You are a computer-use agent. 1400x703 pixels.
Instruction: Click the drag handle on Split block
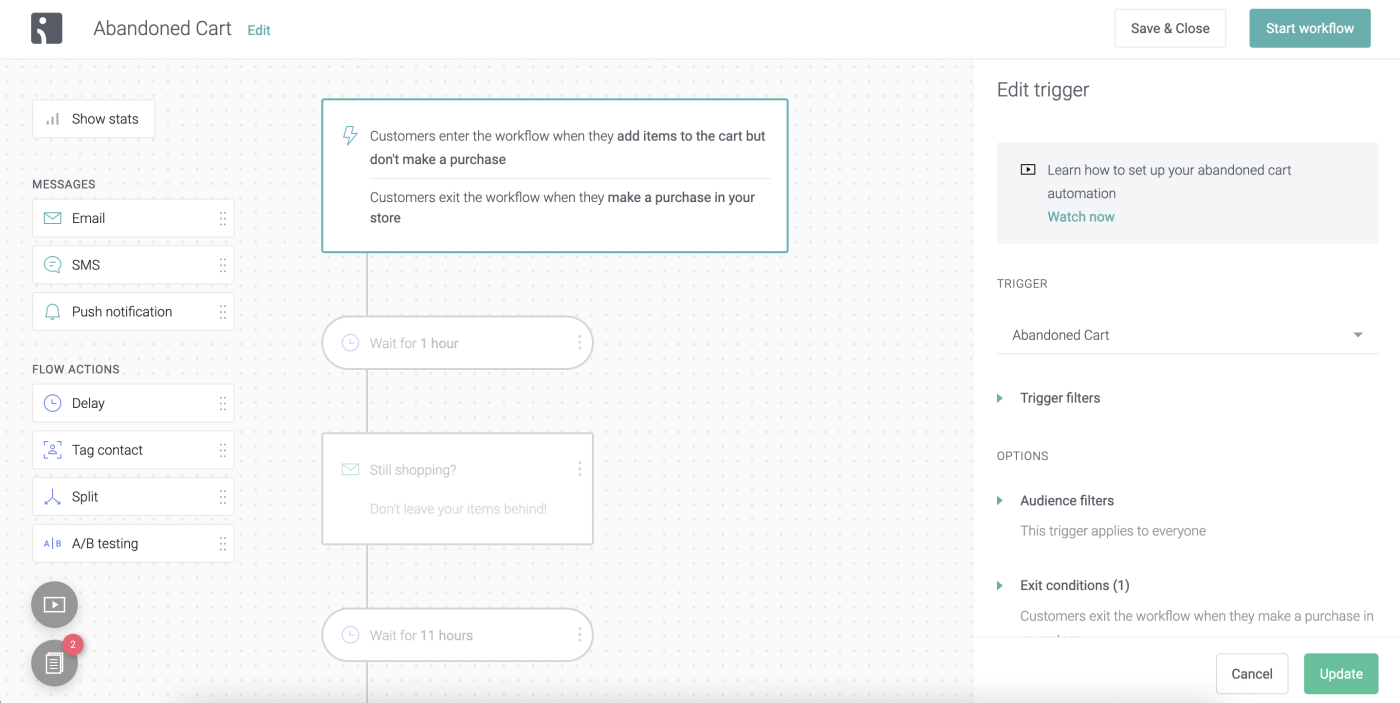[x=222, y=497]
